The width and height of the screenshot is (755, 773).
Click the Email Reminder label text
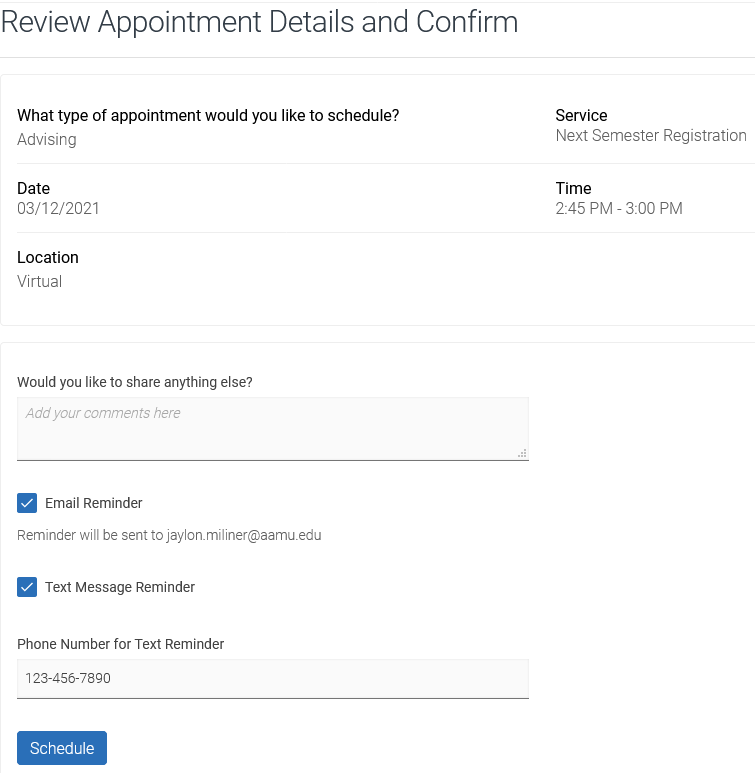(x=94, y=503)
